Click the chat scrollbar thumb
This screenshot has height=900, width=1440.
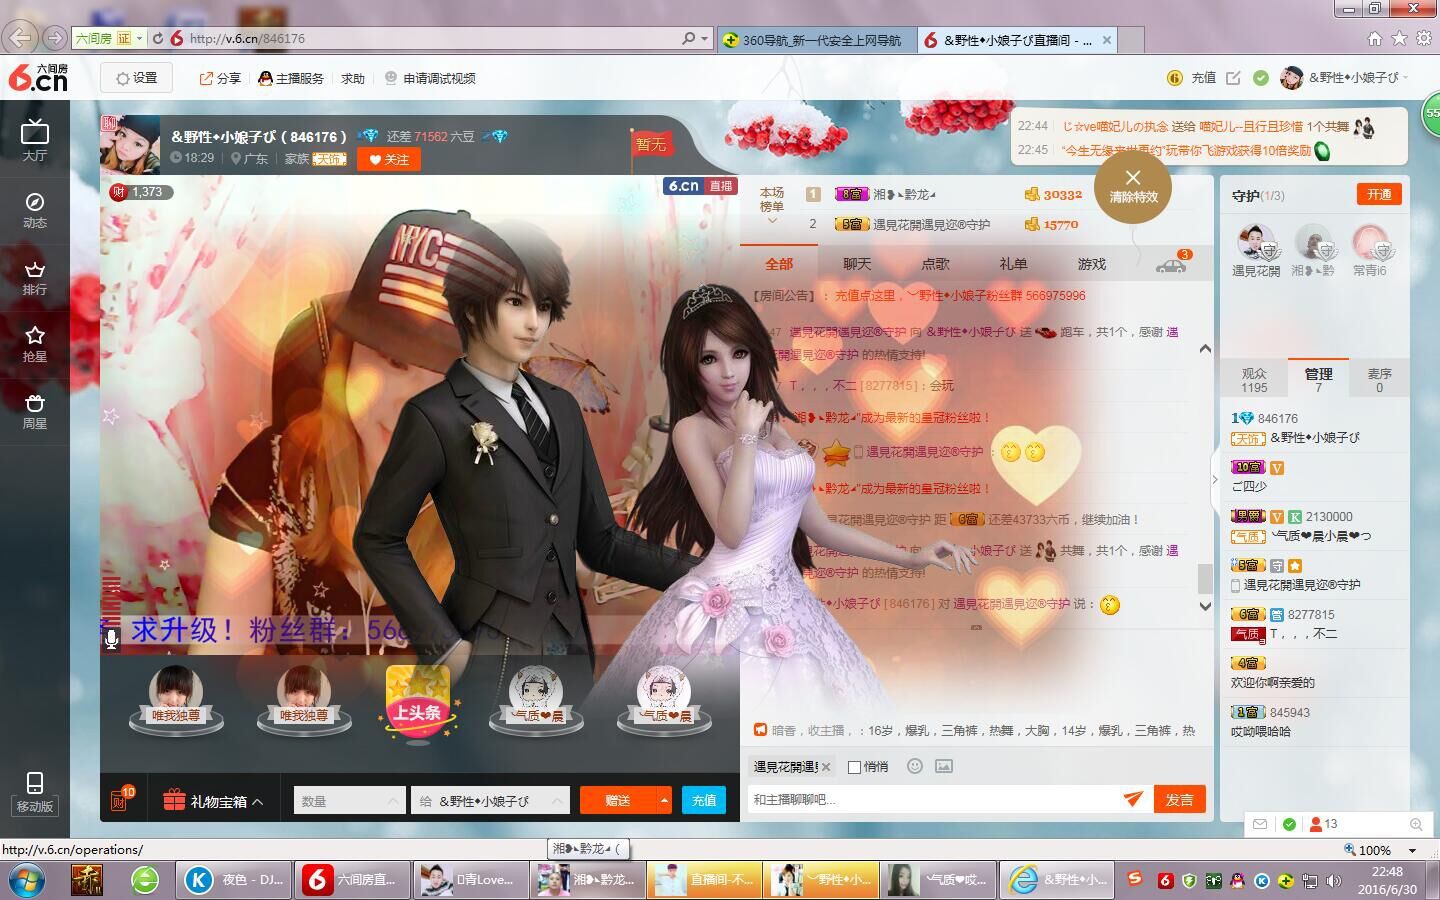click(1205, 578)
